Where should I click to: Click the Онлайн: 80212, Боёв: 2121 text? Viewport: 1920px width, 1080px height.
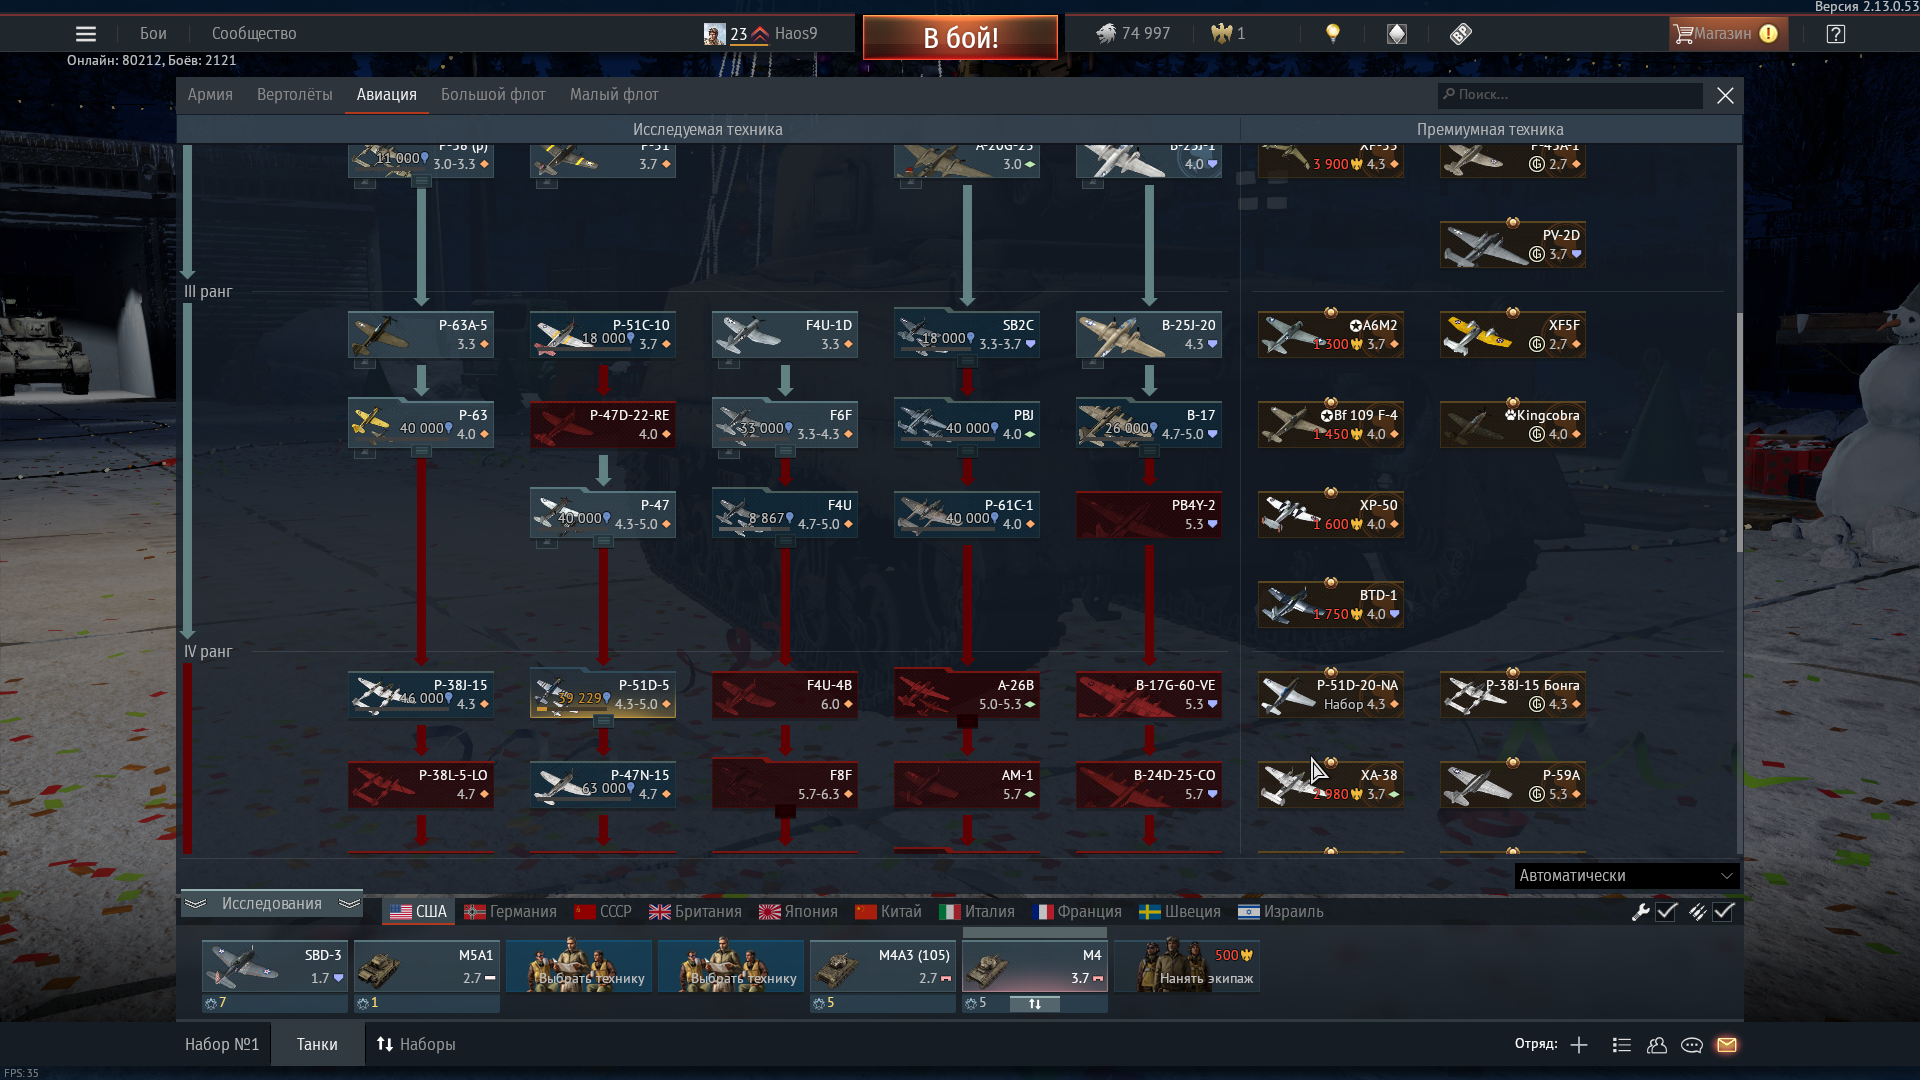click(152, 61)
